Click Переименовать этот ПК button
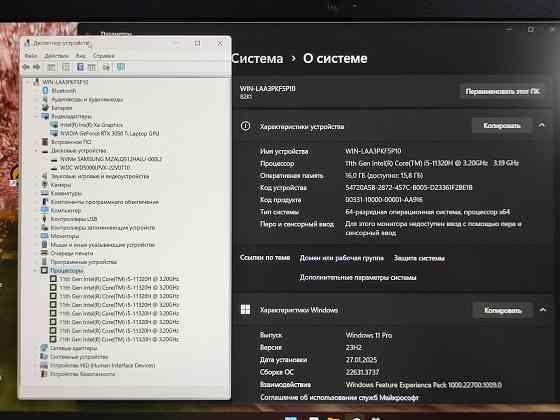Image resolution: width=560 pixels, height=420 pixels. [x=502, y=91]
